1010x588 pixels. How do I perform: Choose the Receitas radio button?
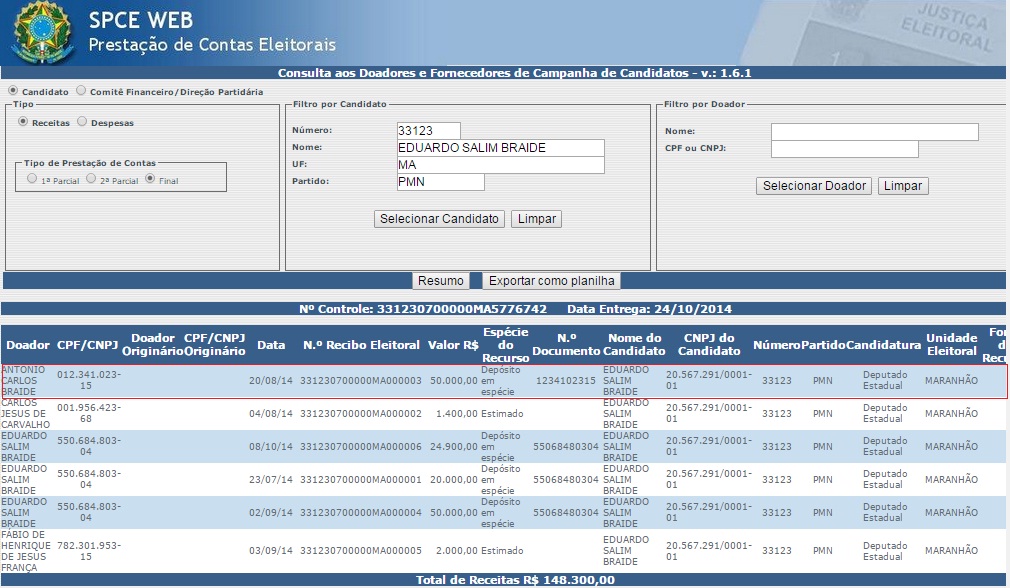coord(23,122)
